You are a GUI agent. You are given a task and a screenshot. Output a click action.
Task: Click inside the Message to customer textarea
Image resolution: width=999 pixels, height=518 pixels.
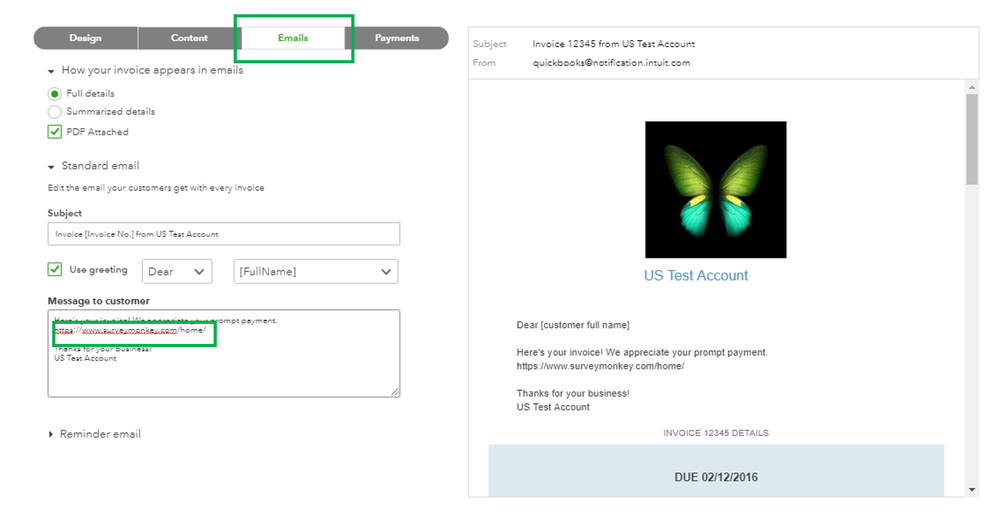tap(224, 354)
